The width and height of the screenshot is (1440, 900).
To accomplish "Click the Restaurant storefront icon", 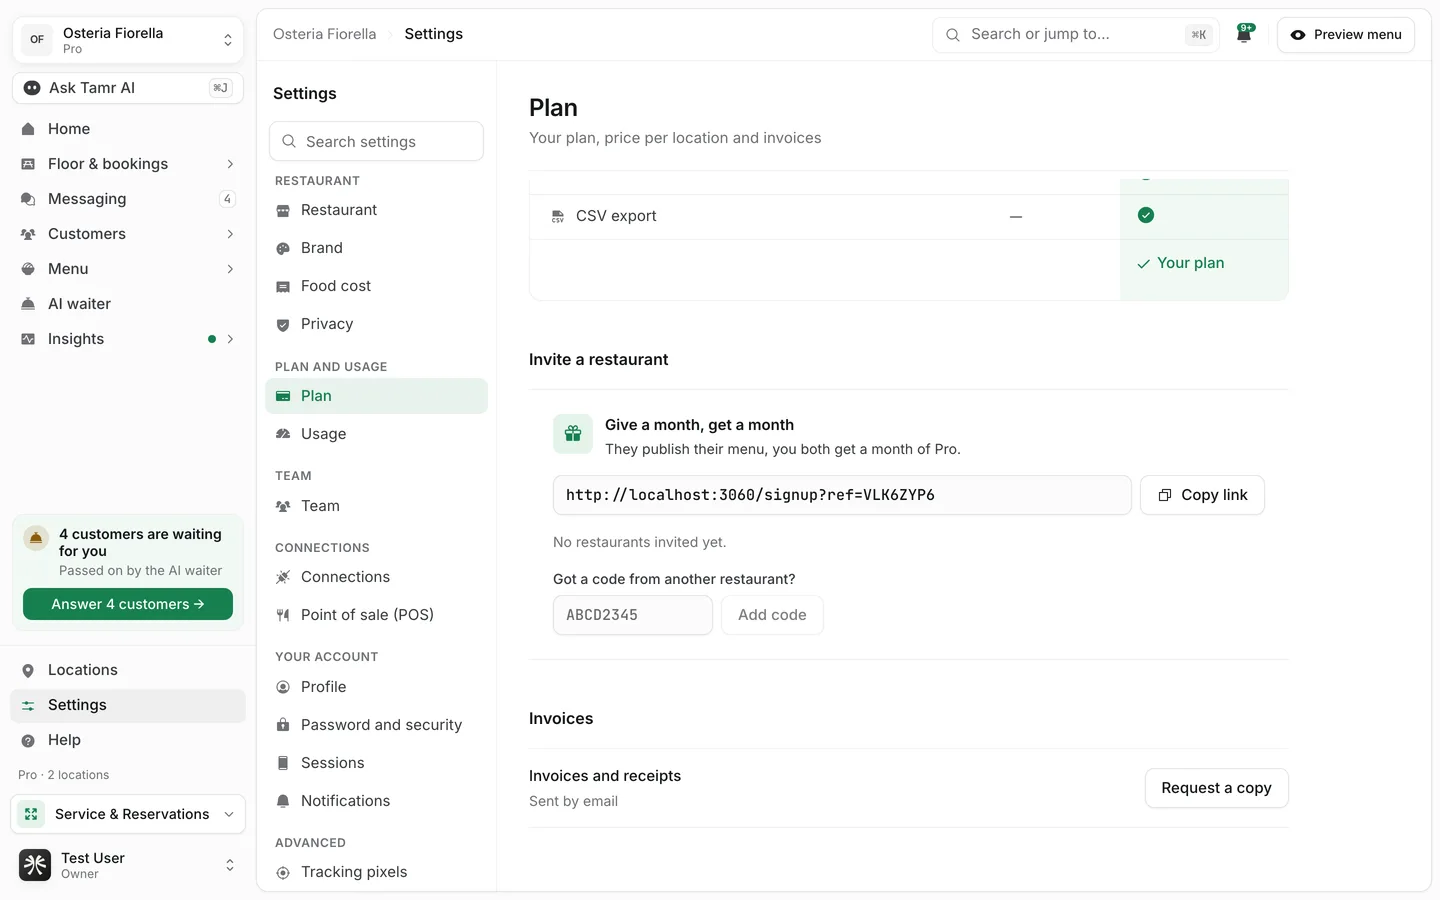I will pos(283,210).
